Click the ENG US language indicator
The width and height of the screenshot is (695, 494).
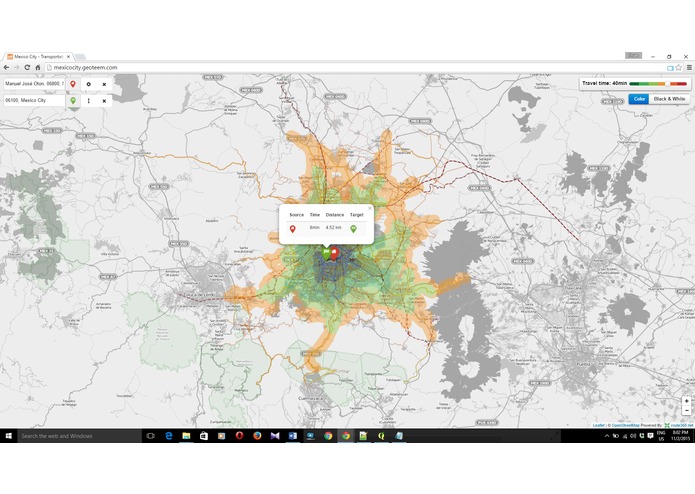(x=661, y=436)
